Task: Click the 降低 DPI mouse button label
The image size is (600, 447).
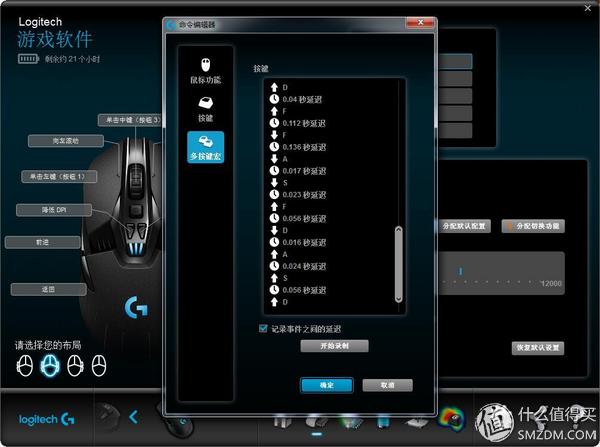Action: coord(54,210)
